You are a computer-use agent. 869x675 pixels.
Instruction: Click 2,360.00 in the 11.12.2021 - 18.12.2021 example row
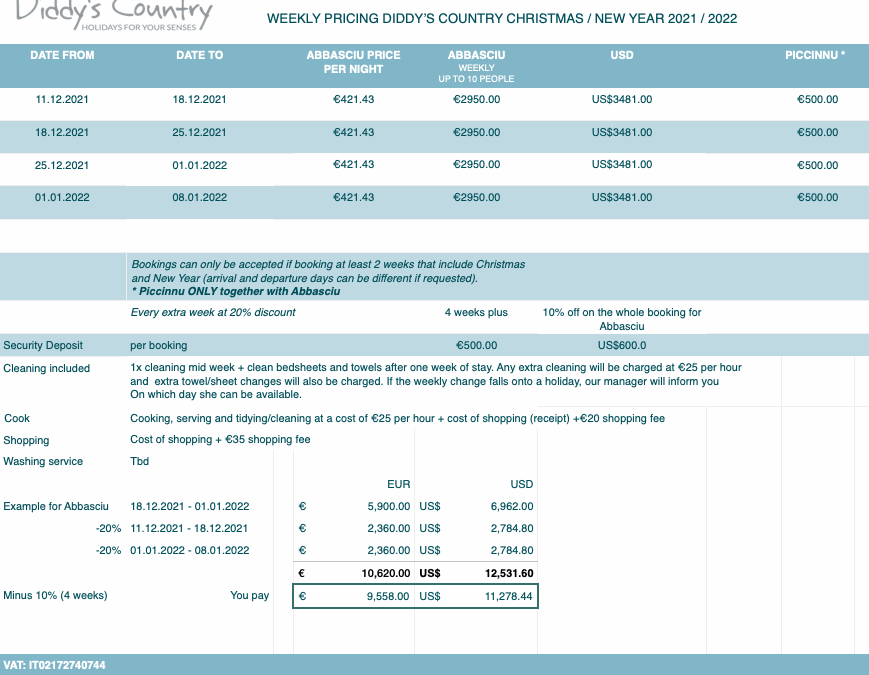coord(389,529)
